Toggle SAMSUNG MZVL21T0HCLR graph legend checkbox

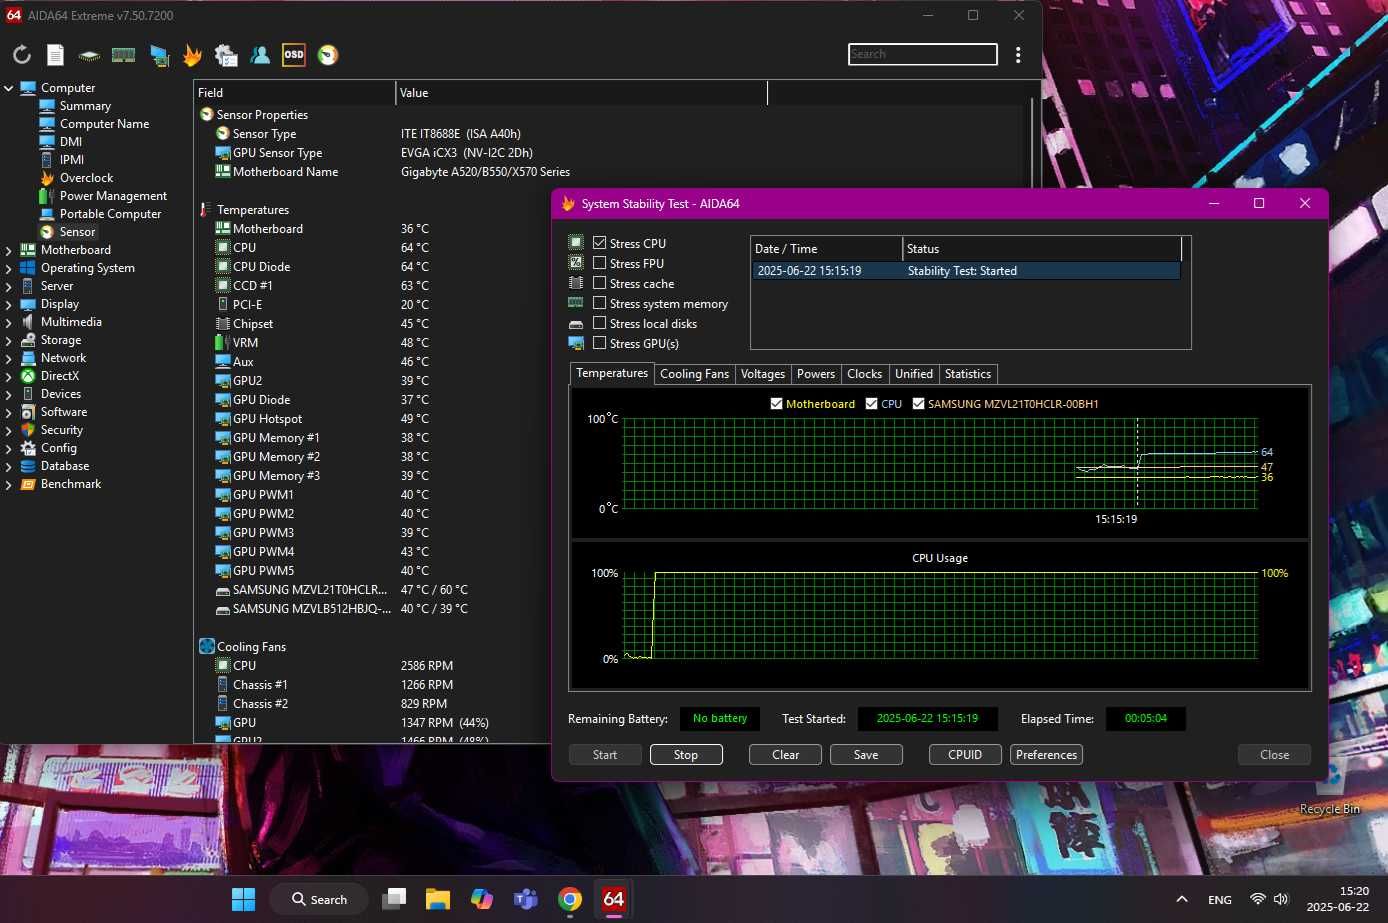pyautogui.click(x=918, y=404)
